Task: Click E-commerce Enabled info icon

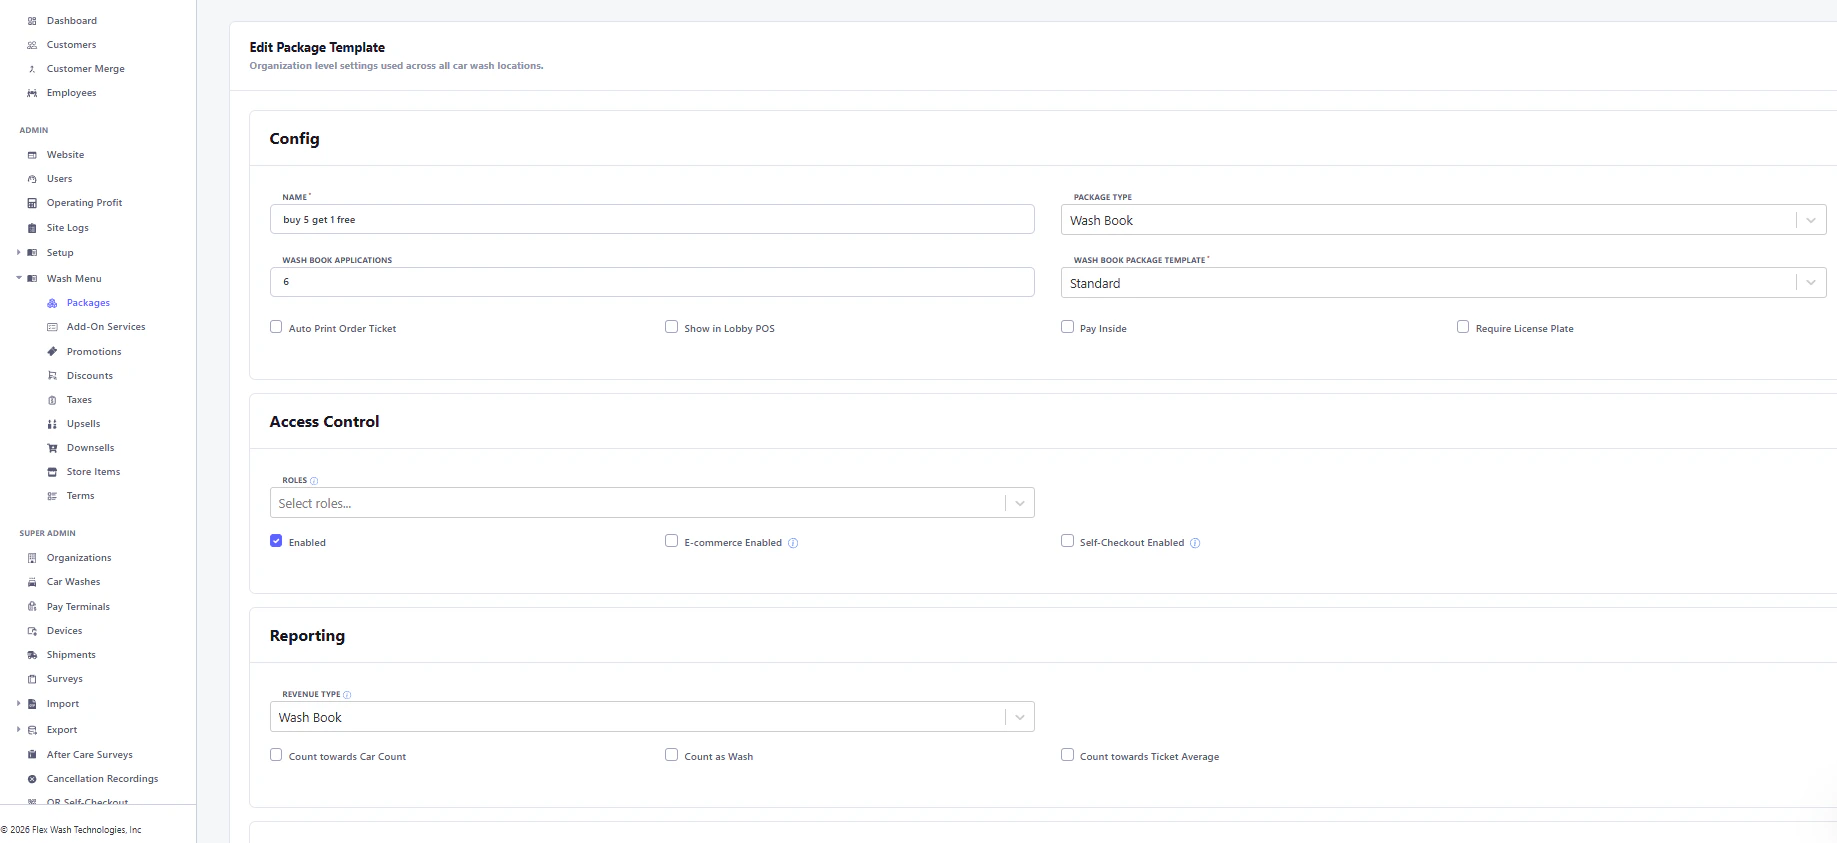Action: [793, 543]
